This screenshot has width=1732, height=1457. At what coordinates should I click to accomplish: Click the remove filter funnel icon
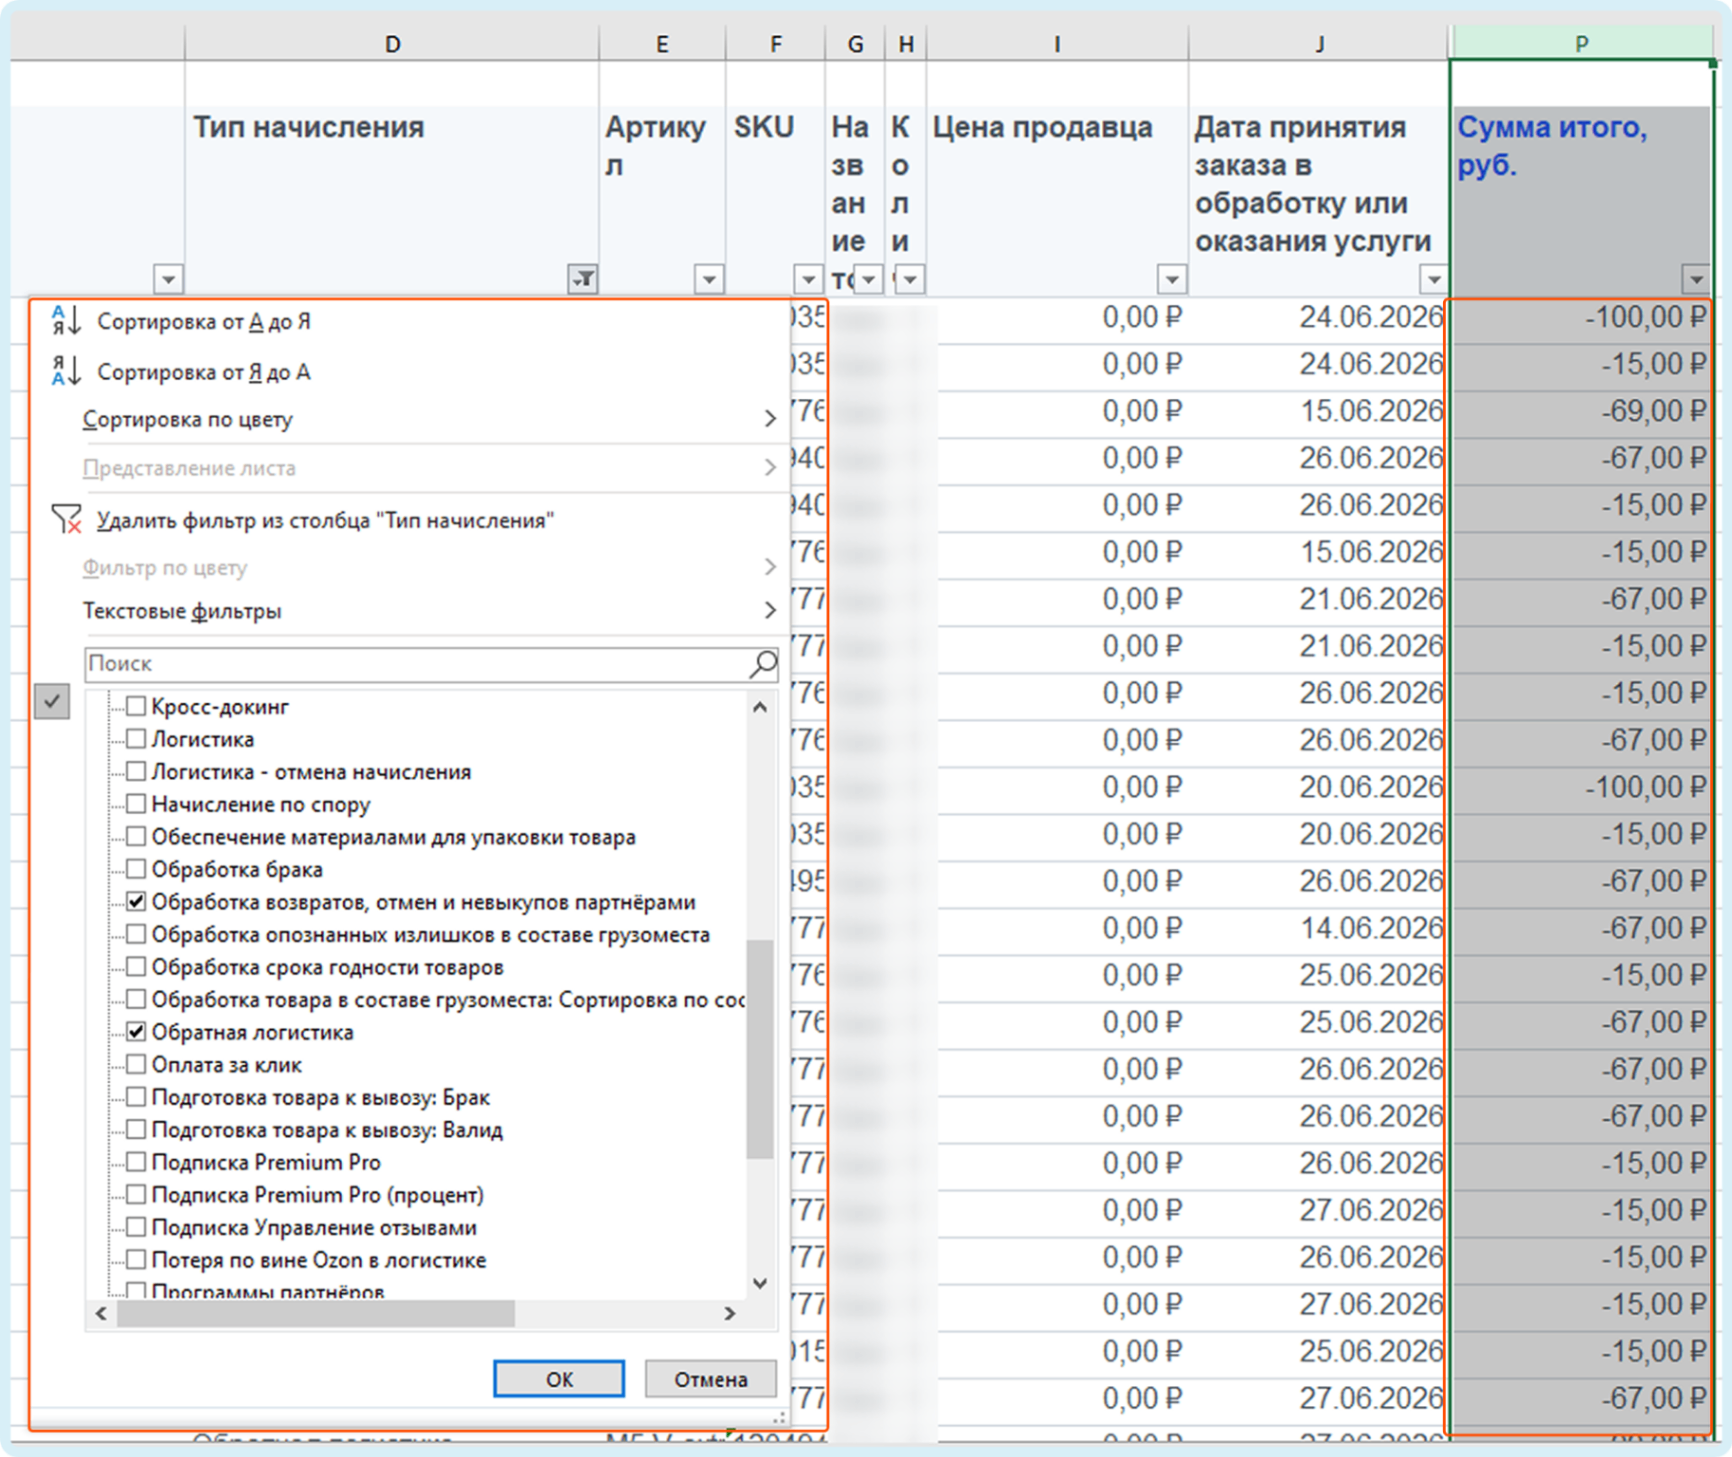[66, 519]
